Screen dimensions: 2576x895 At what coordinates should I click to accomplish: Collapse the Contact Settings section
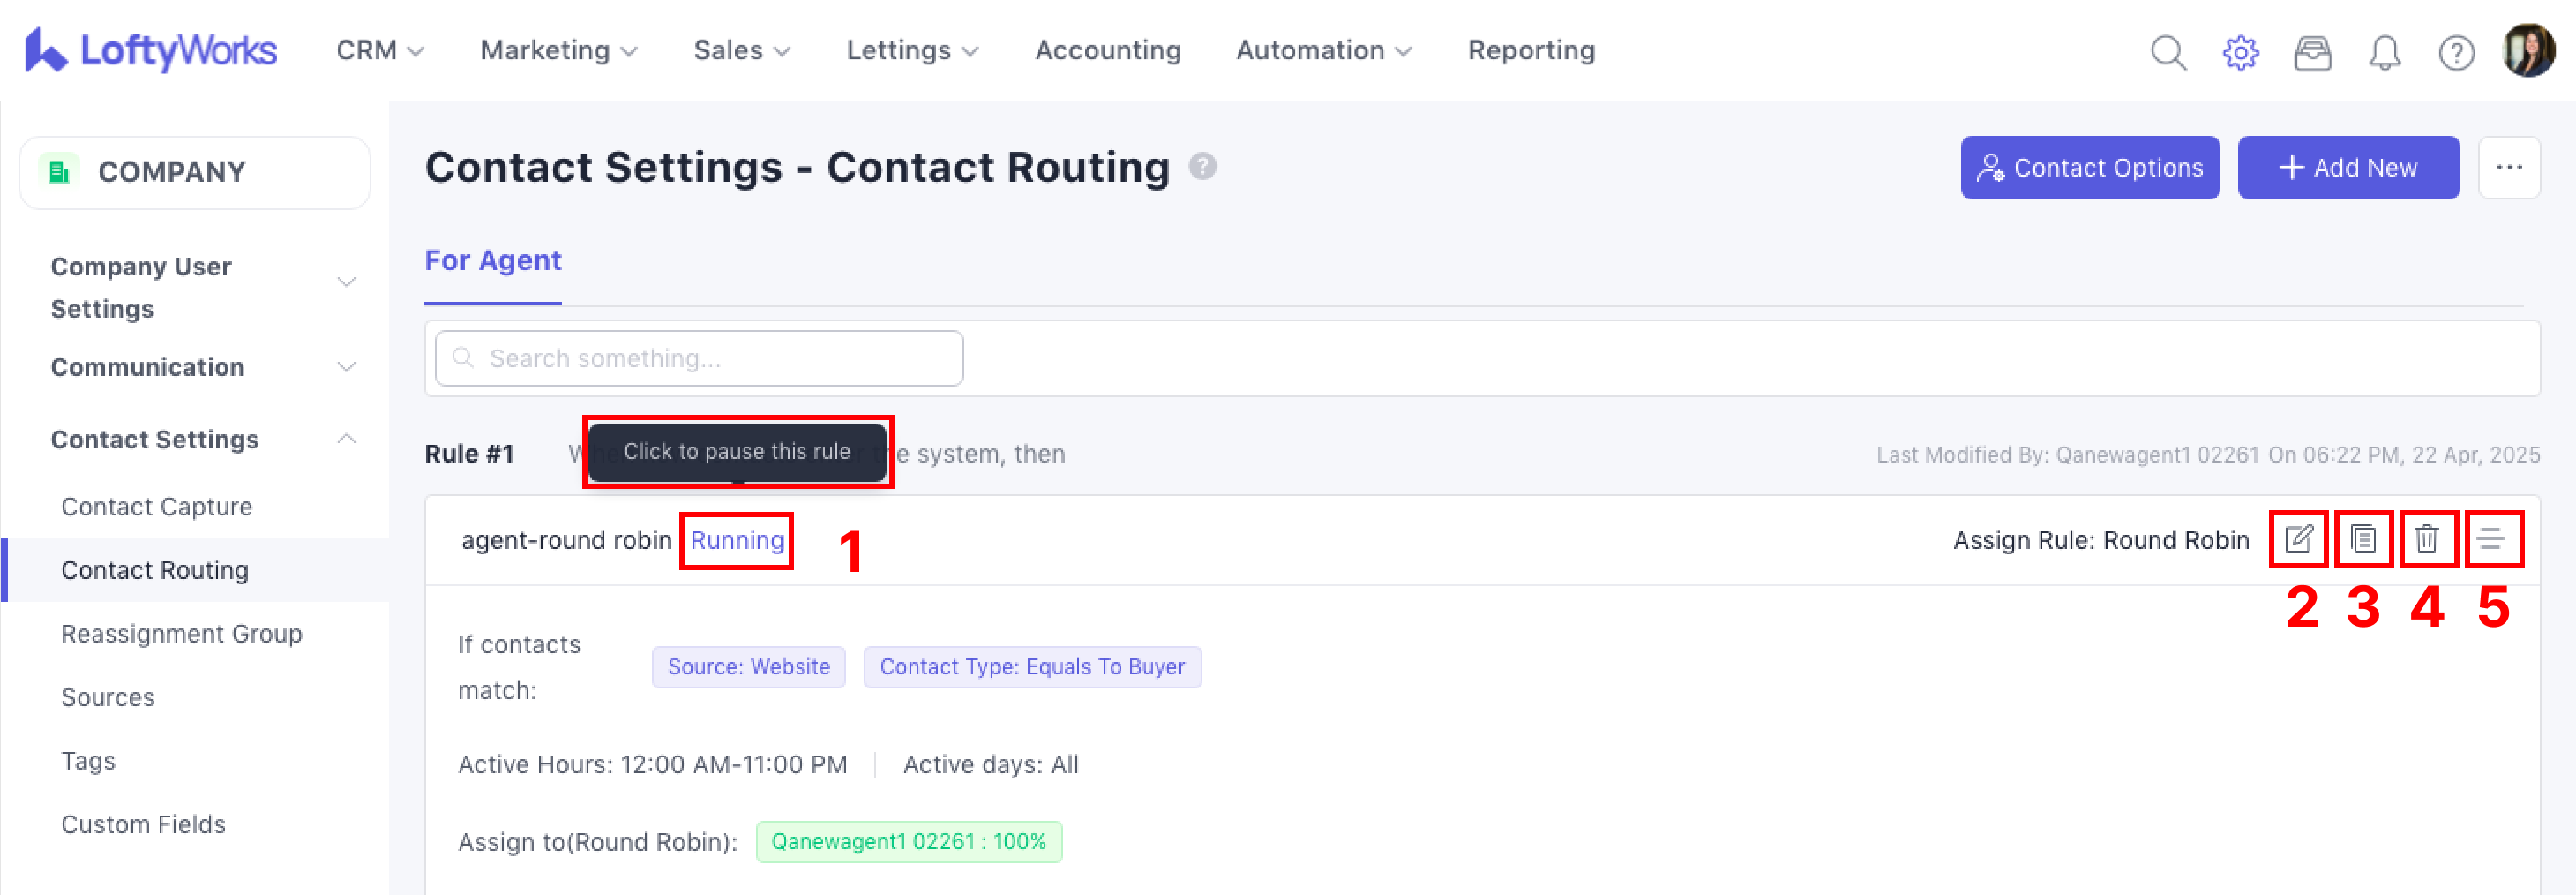click(x=346, y=439)
